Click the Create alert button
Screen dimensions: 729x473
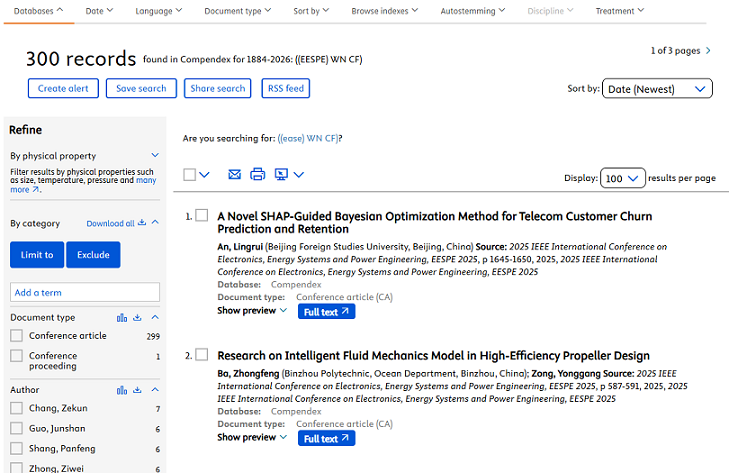(x=63, y=88)
